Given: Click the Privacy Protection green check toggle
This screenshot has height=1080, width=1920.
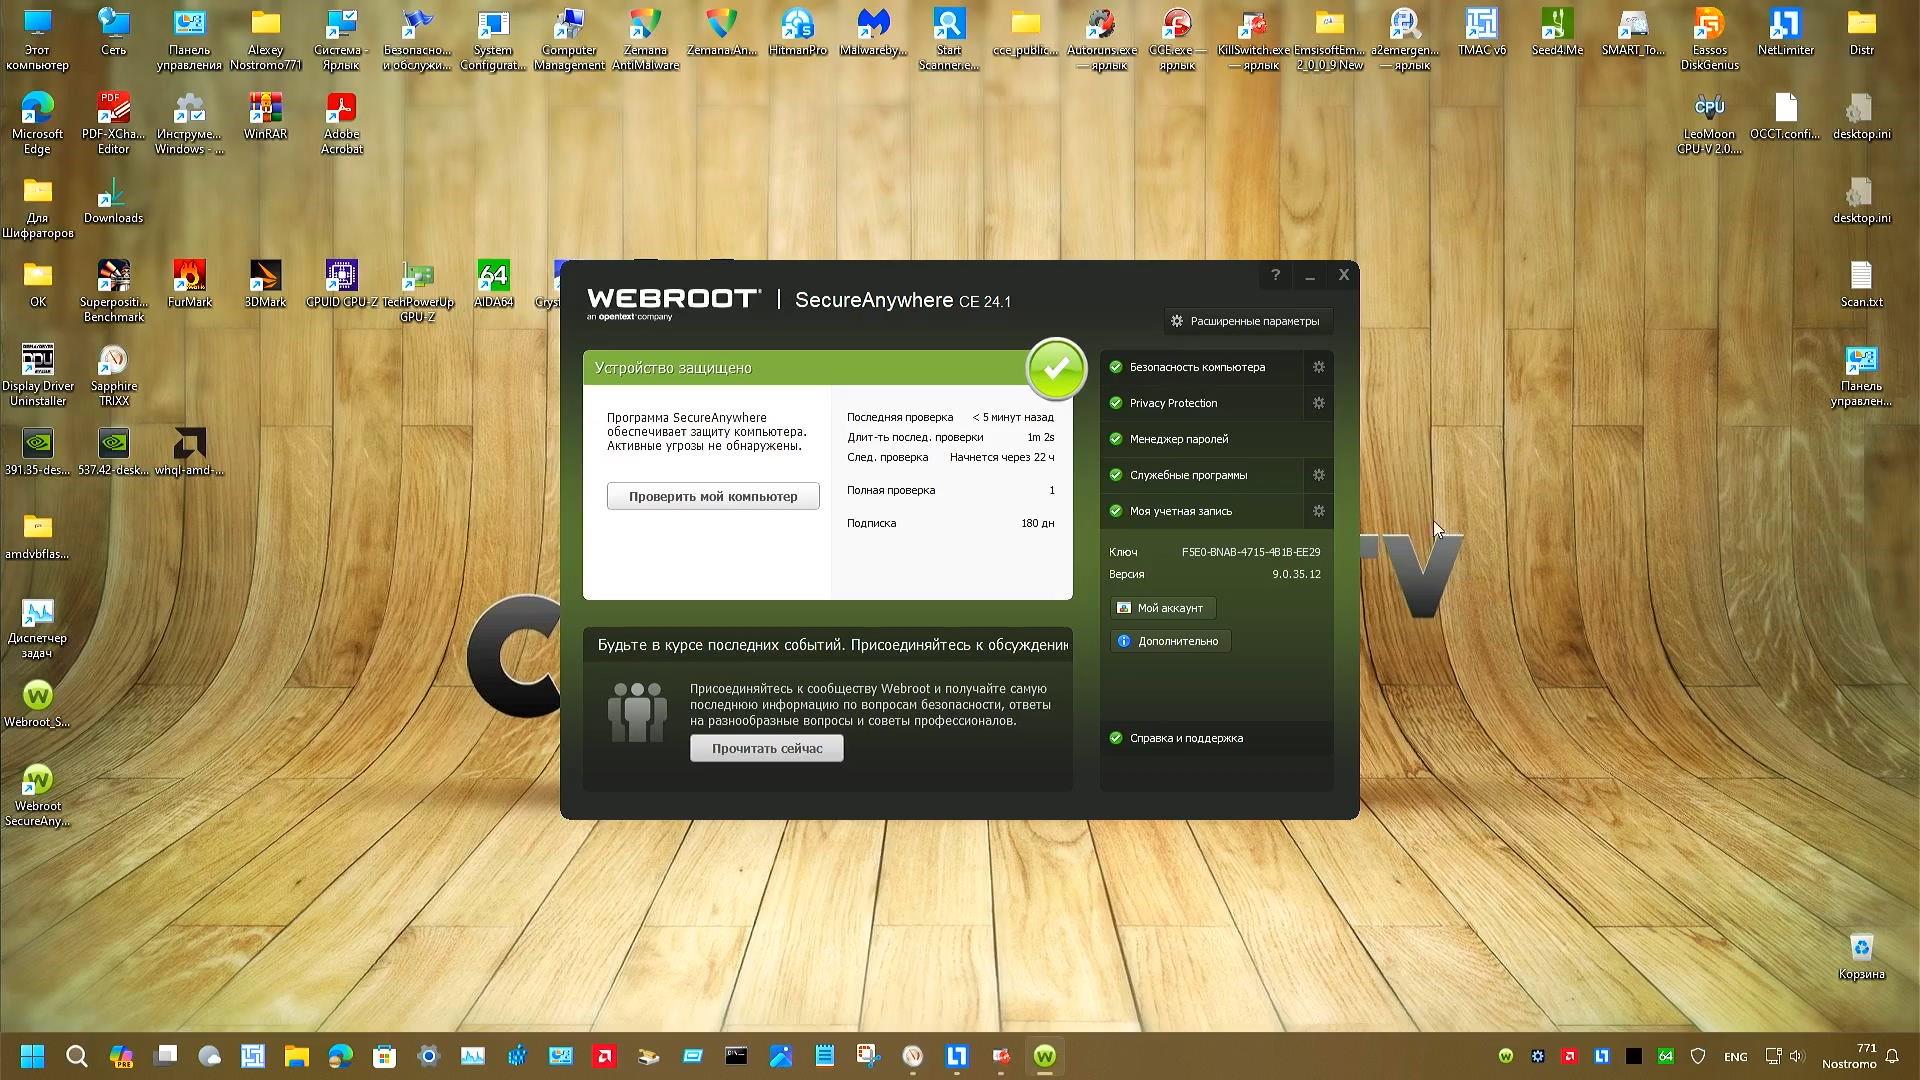Looking at the screenshot, I should point(1115,403).
